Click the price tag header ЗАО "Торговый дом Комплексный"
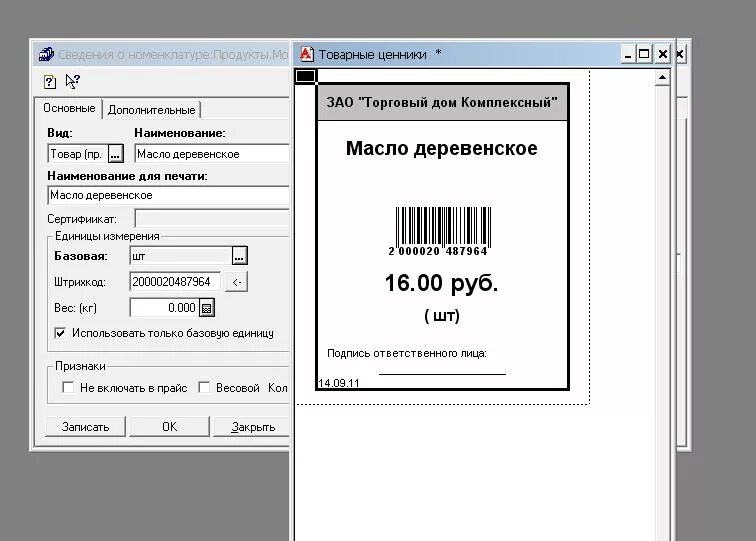 coord(442,102)
